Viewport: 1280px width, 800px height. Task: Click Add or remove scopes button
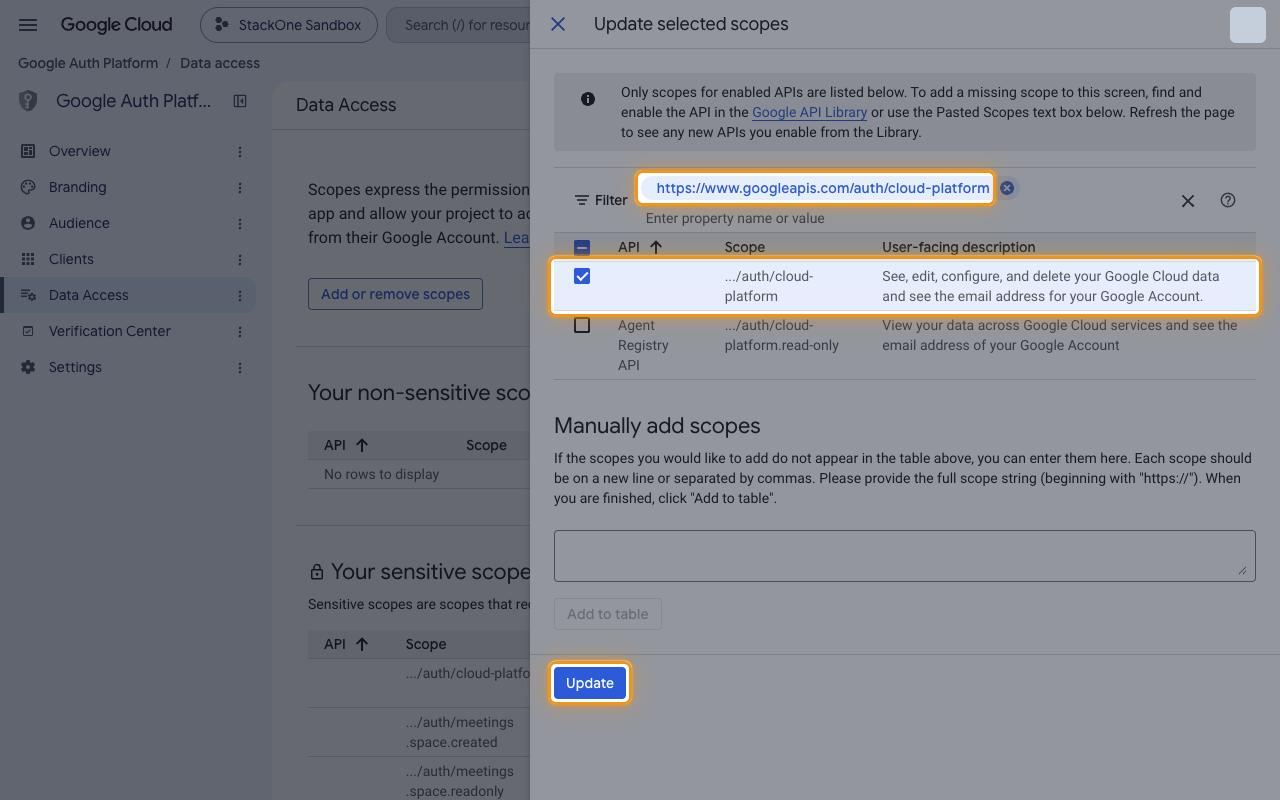[395, 294]
